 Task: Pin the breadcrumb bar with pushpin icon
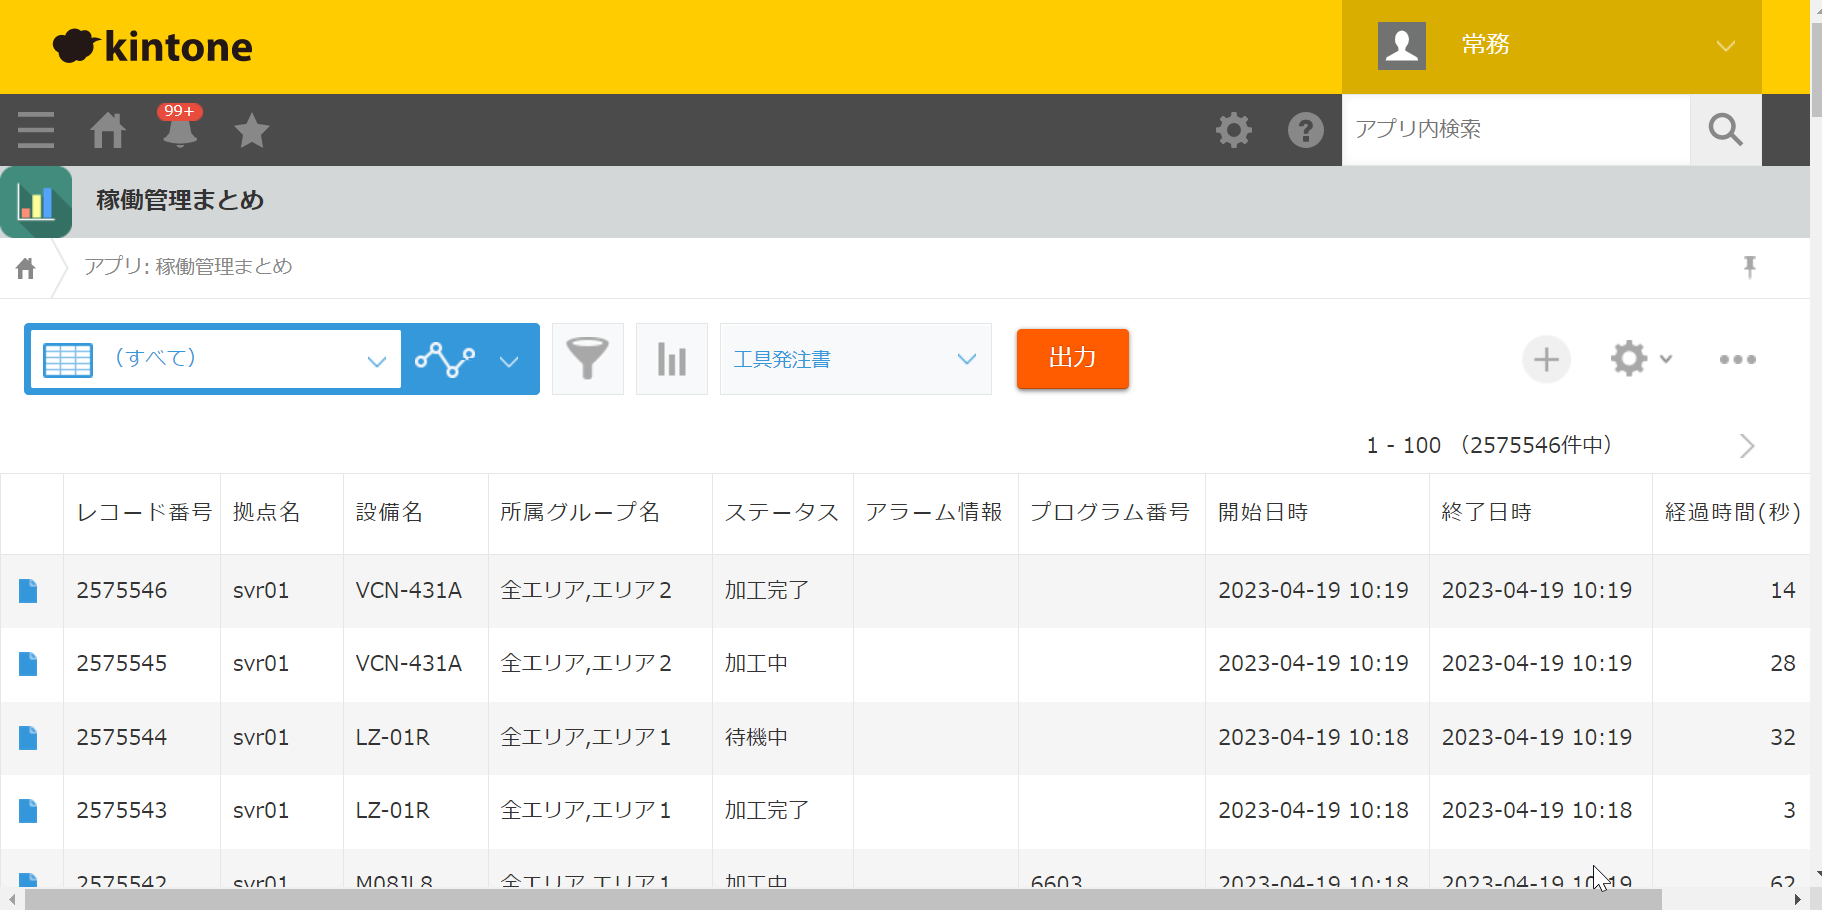[1749, 267]
